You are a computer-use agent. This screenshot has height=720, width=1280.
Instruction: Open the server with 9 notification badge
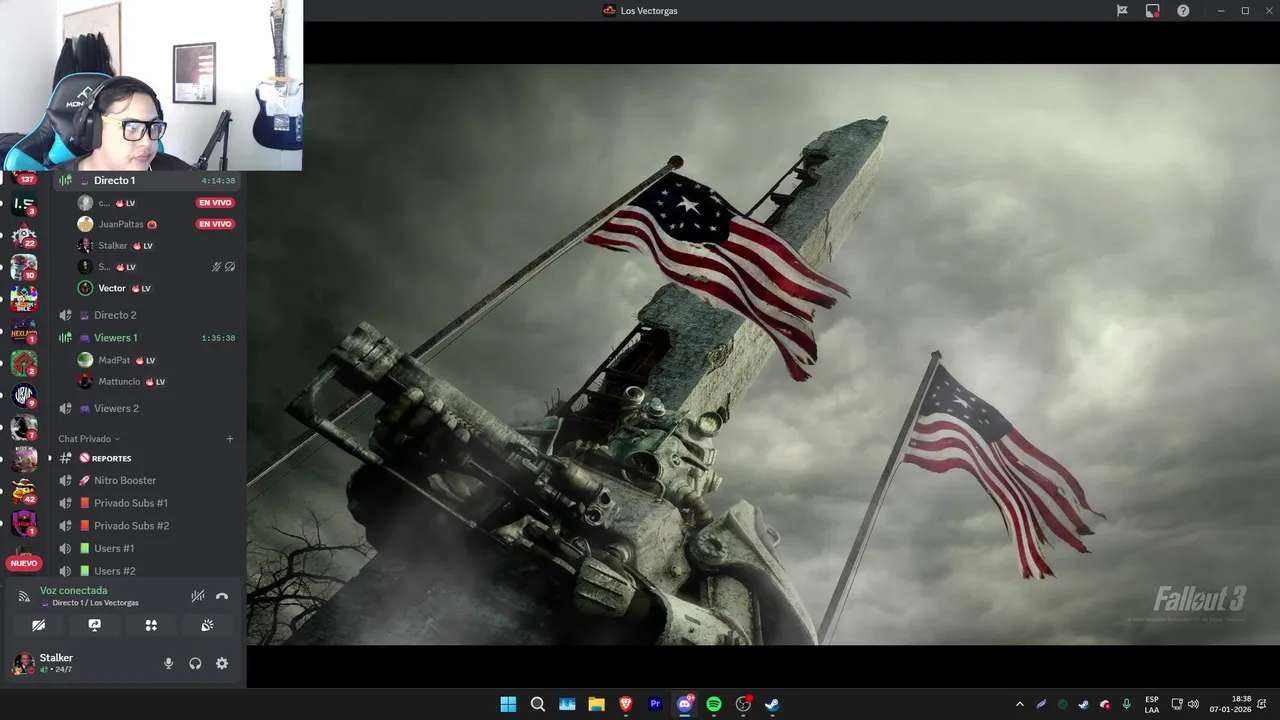coord(24,395)
